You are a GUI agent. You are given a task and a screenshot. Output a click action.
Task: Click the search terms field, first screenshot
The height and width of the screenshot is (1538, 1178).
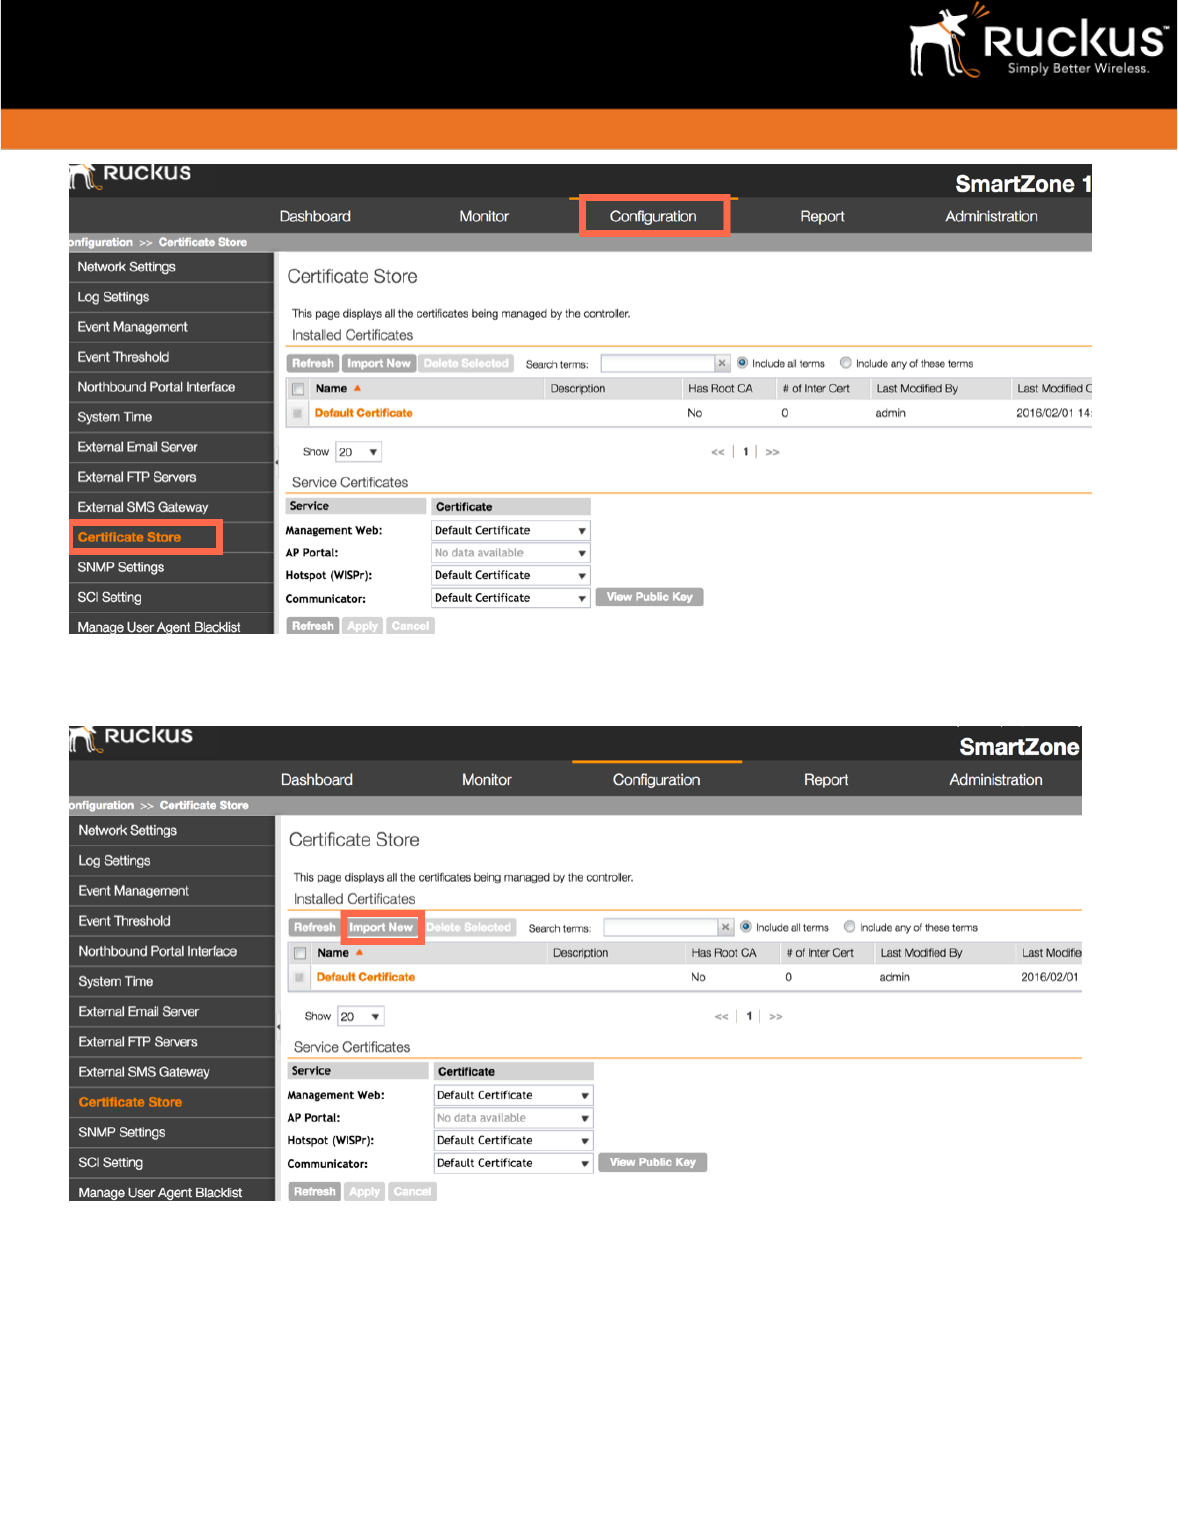(x=657, y=363)
